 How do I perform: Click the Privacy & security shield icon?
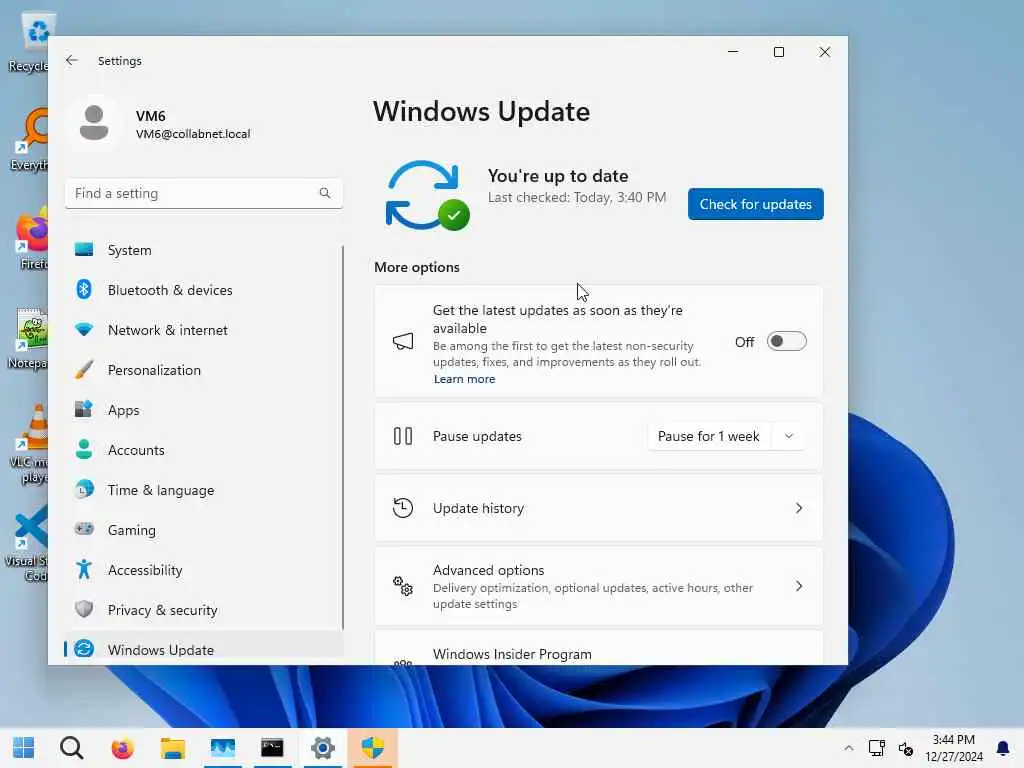(x=84, y=609)
